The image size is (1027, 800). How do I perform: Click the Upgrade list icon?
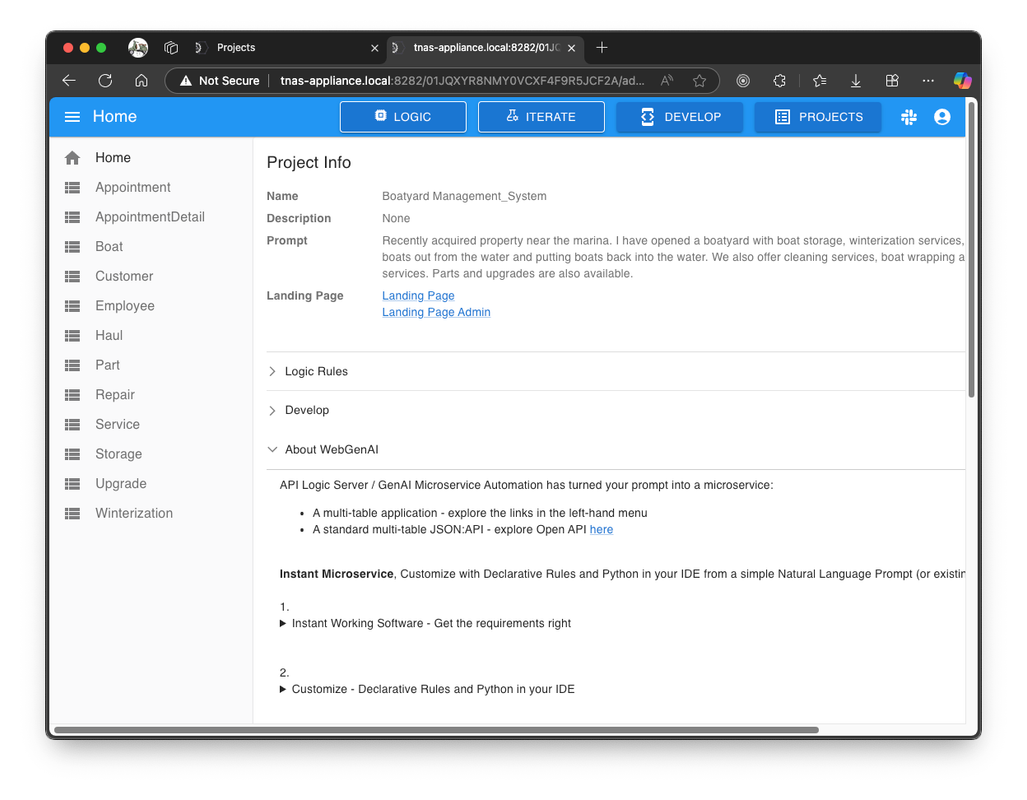point(72,484)
